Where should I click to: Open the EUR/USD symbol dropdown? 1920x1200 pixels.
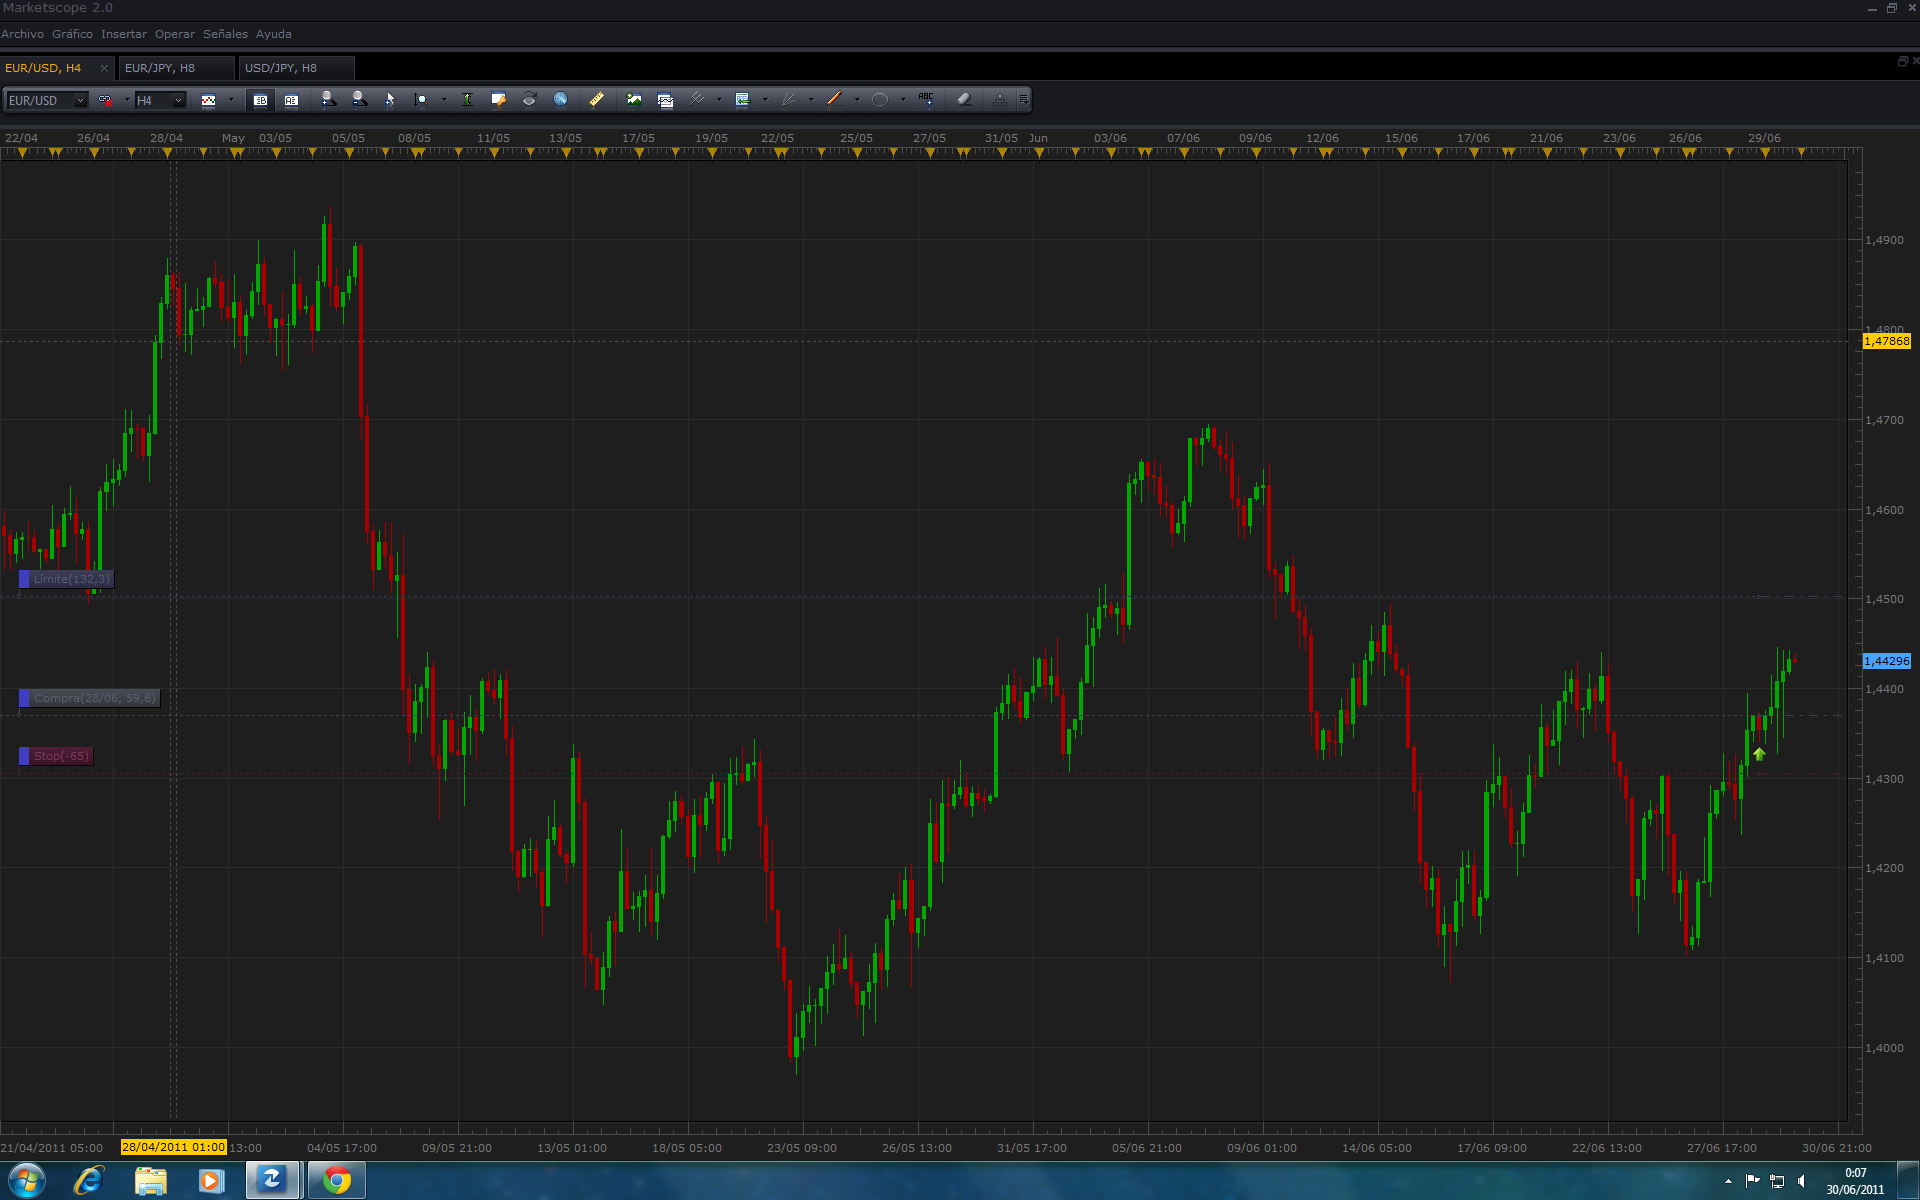pos(80,100)
